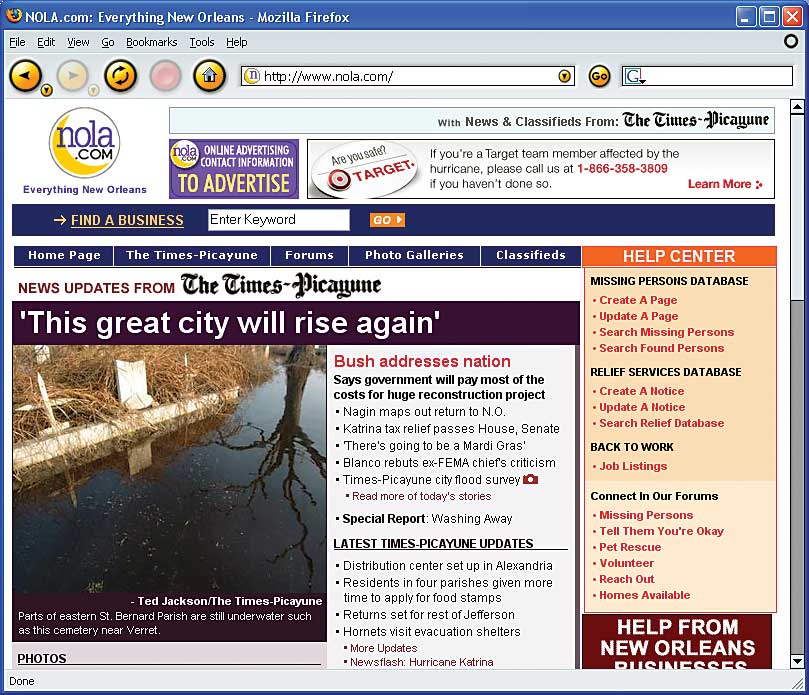The width and height of the screenshot is (809, 695).
Task: Open Distribution center set up in Alexandria
Action: [x=447, y=566]
